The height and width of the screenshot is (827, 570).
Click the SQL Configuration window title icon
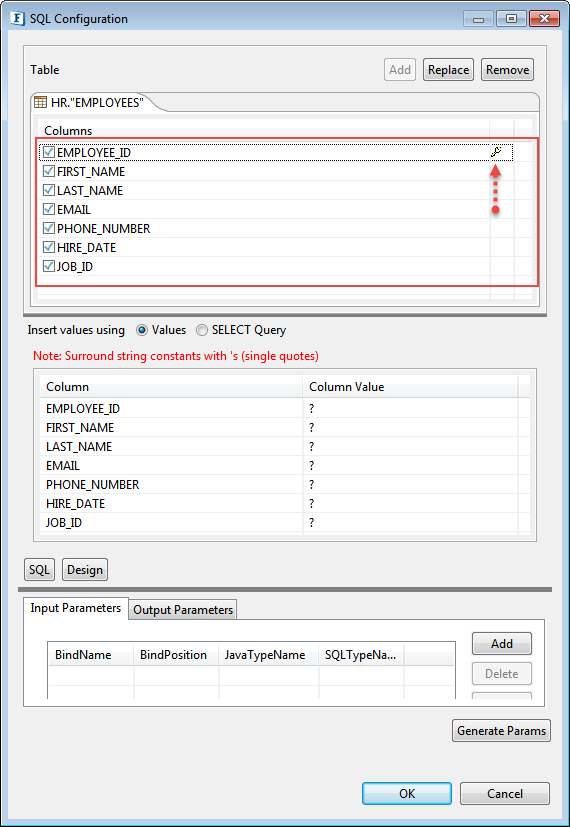click(x=17, y=19)
